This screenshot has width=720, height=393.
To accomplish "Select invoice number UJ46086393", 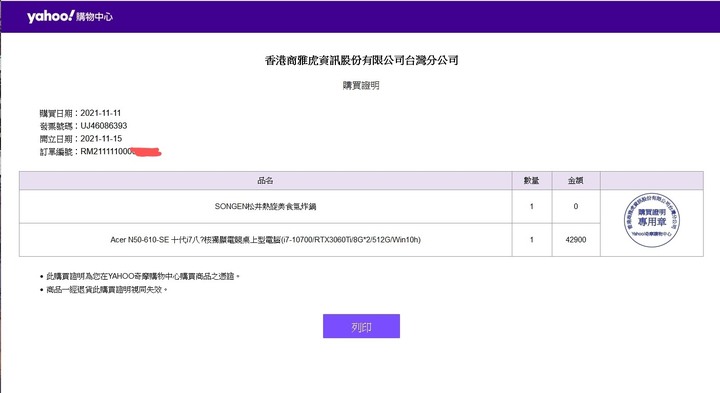I will [x=104, y=126].
